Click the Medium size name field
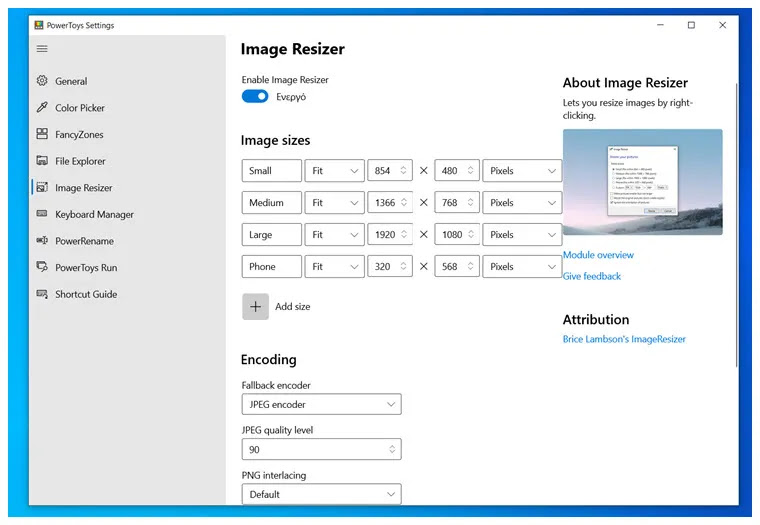The image size is (760, 525). (x=271, y=203)
